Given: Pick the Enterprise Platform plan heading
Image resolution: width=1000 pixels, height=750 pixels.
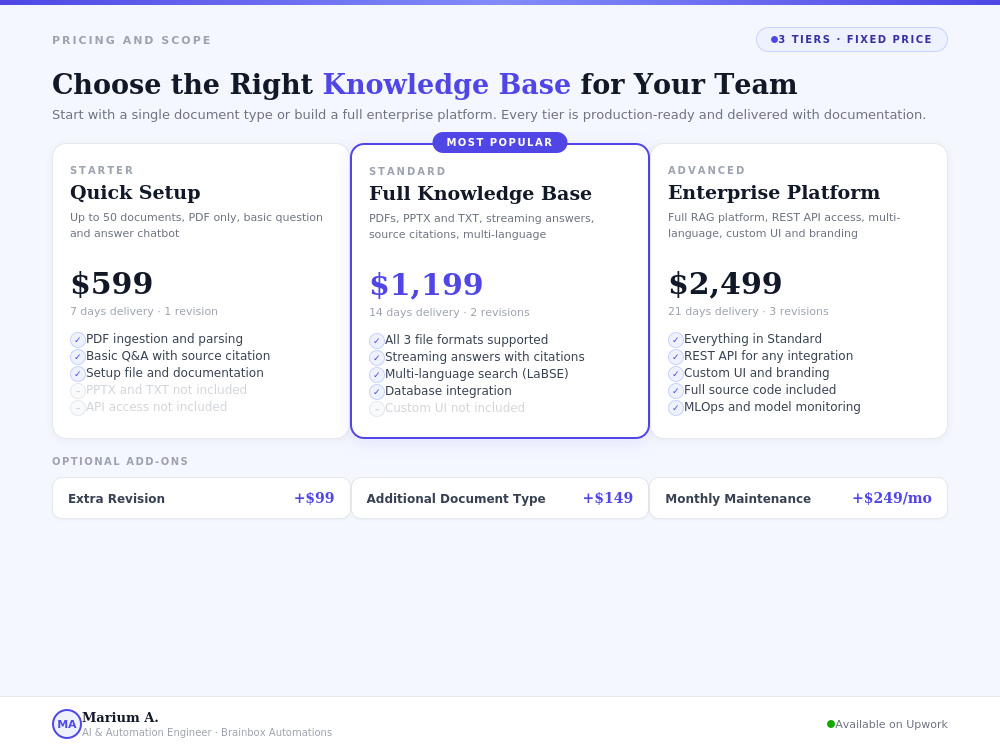Looking at the screenshot, I should click(x=774, y=192).
